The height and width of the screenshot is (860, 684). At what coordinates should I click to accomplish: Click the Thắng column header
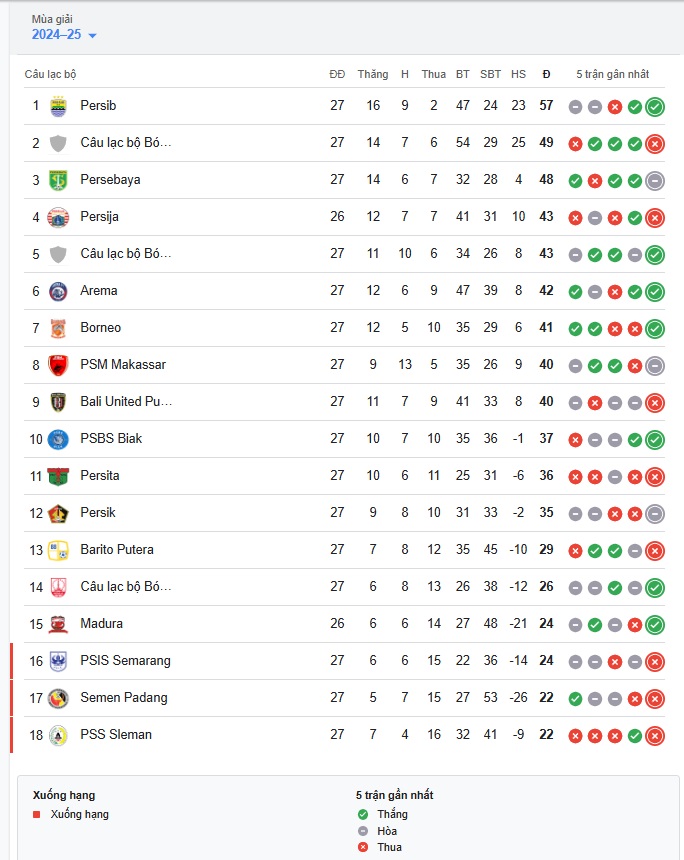(x=373, y=74)
